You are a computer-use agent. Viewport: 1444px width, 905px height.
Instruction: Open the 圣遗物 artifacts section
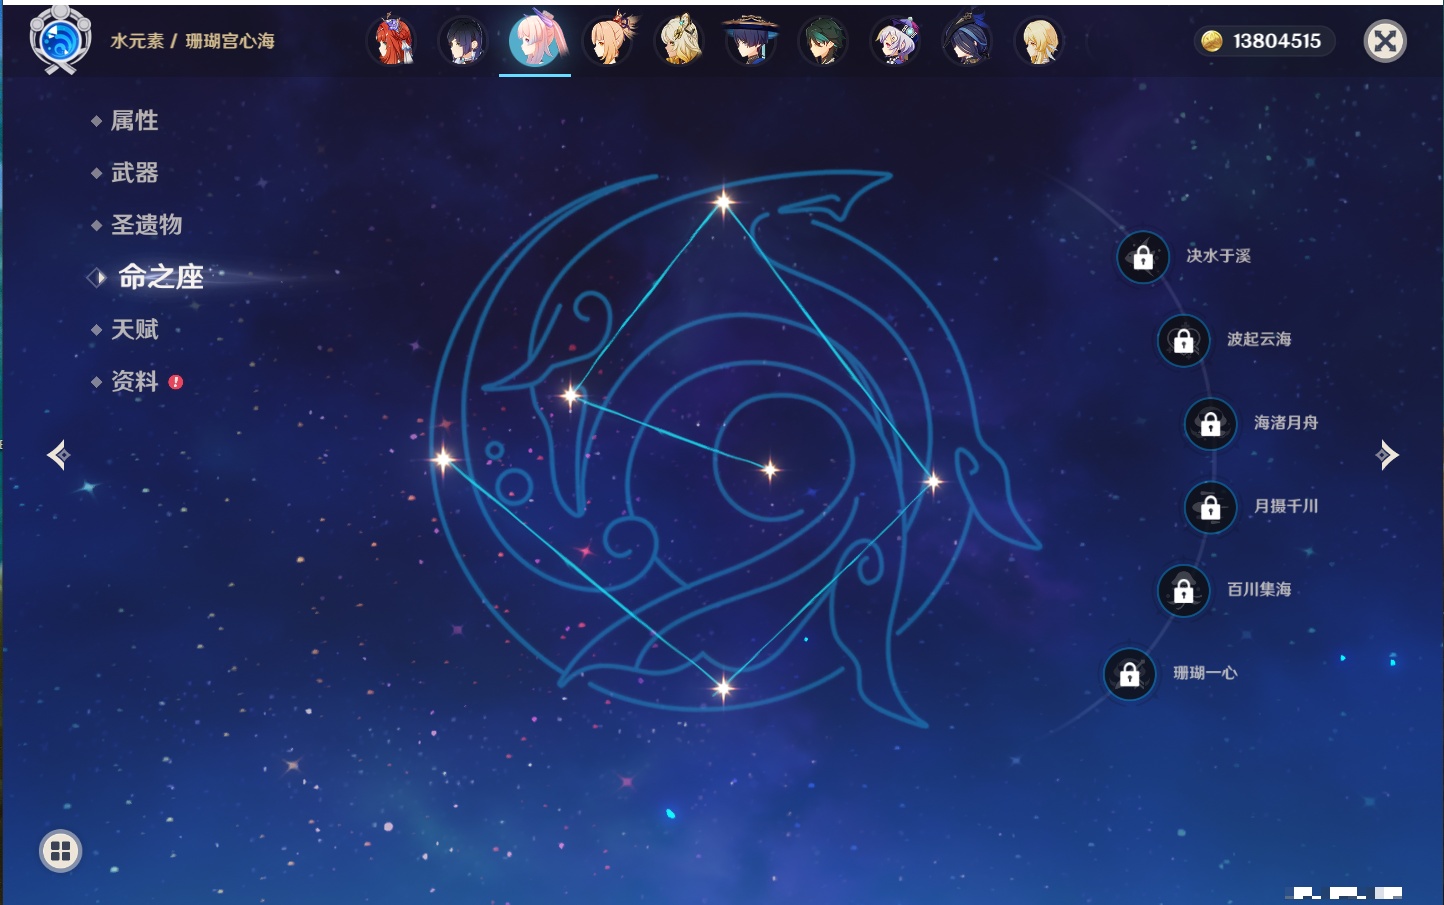coord(146,225)
